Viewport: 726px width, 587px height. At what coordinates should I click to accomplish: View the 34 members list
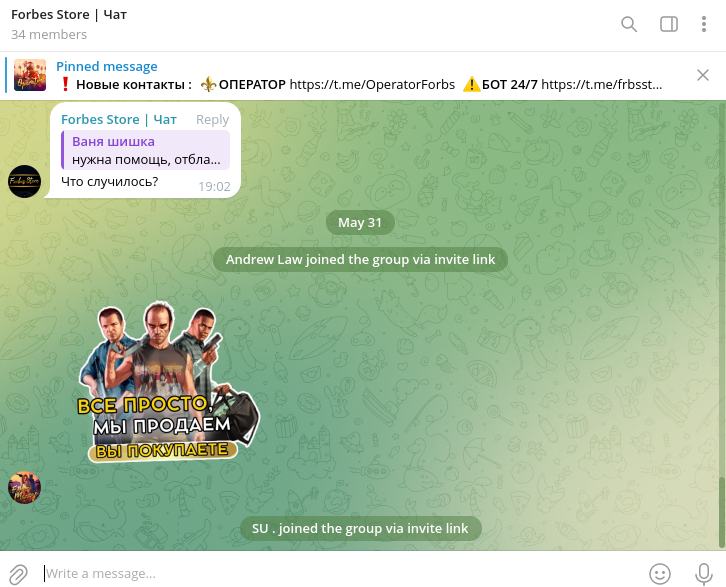[49, 35]
